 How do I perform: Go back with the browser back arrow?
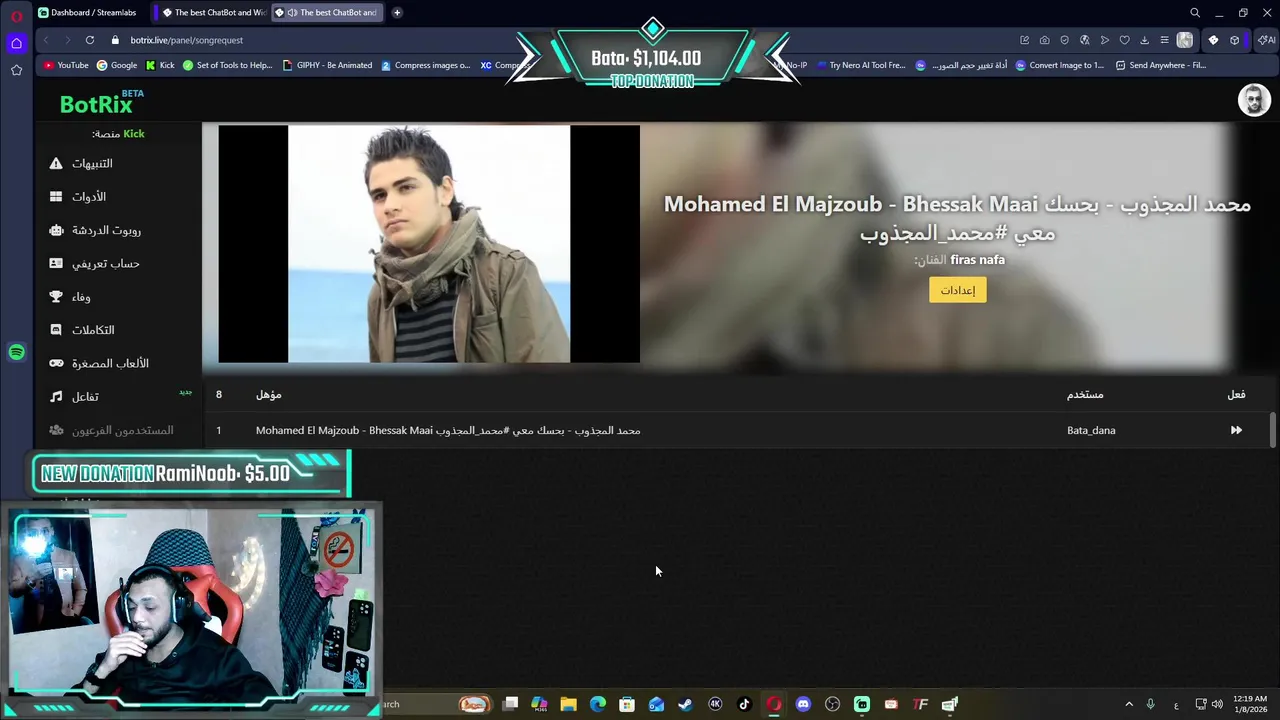[46, 40]
